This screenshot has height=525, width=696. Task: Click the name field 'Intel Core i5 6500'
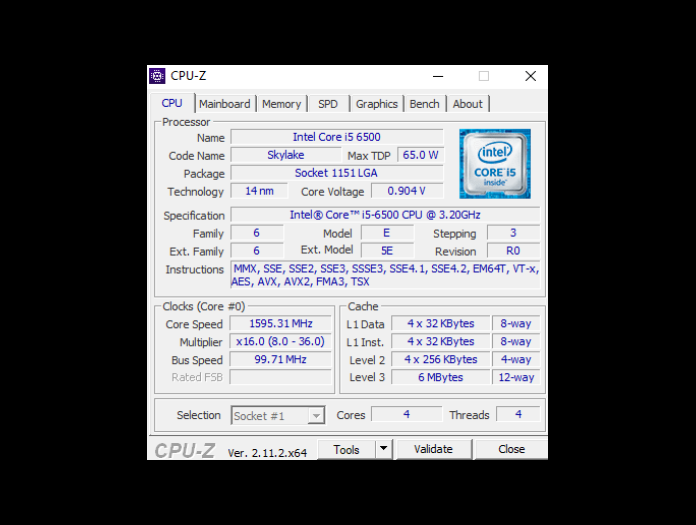pyautogui.click(x=337, y=137)
